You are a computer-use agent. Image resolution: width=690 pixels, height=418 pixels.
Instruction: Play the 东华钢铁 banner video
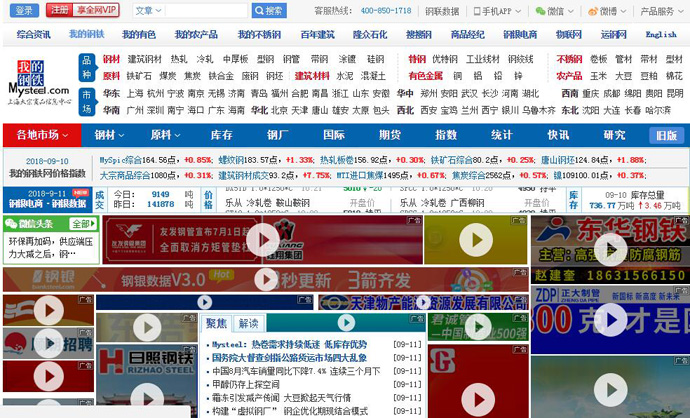click(x=610, y=246)
